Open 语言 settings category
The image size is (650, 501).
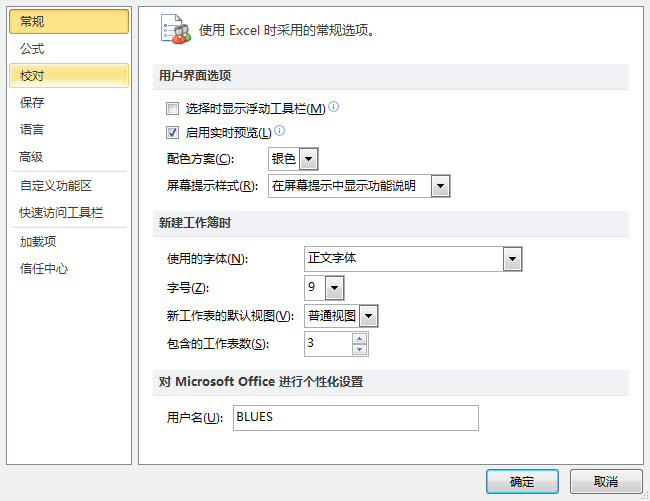tap(69, 130)
